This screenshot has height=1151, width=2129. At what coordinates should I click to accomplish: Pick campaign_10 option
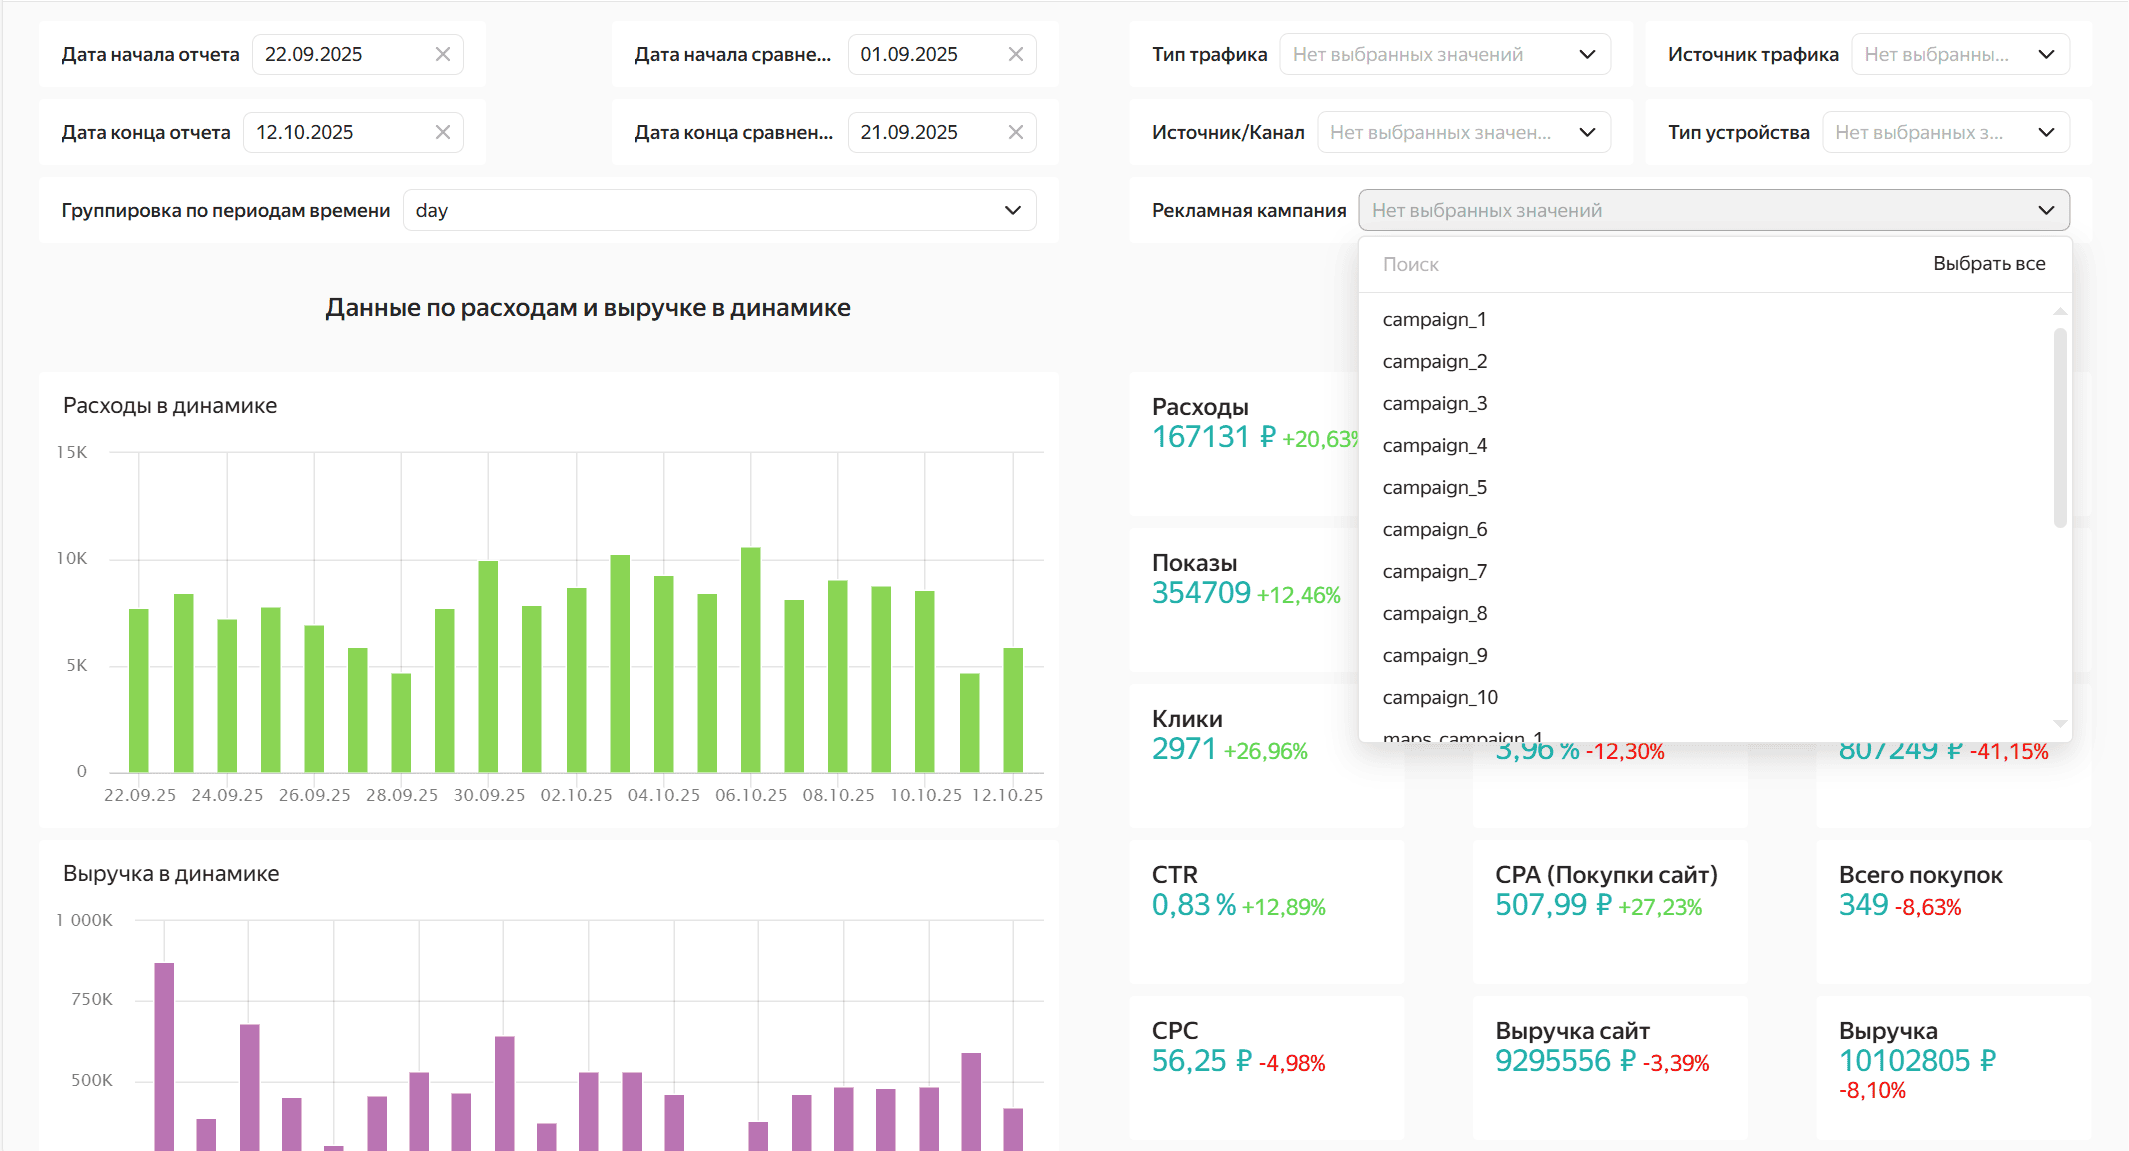(x=1440, y=697)
